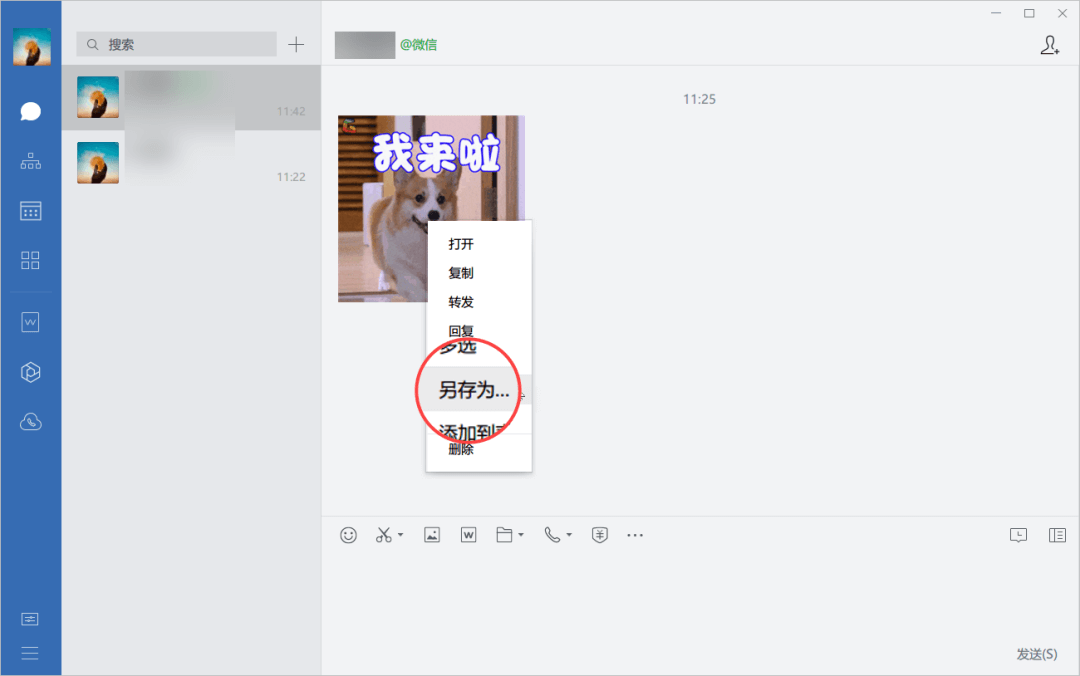
Task: Close the window
Action: coord(1062,13)
